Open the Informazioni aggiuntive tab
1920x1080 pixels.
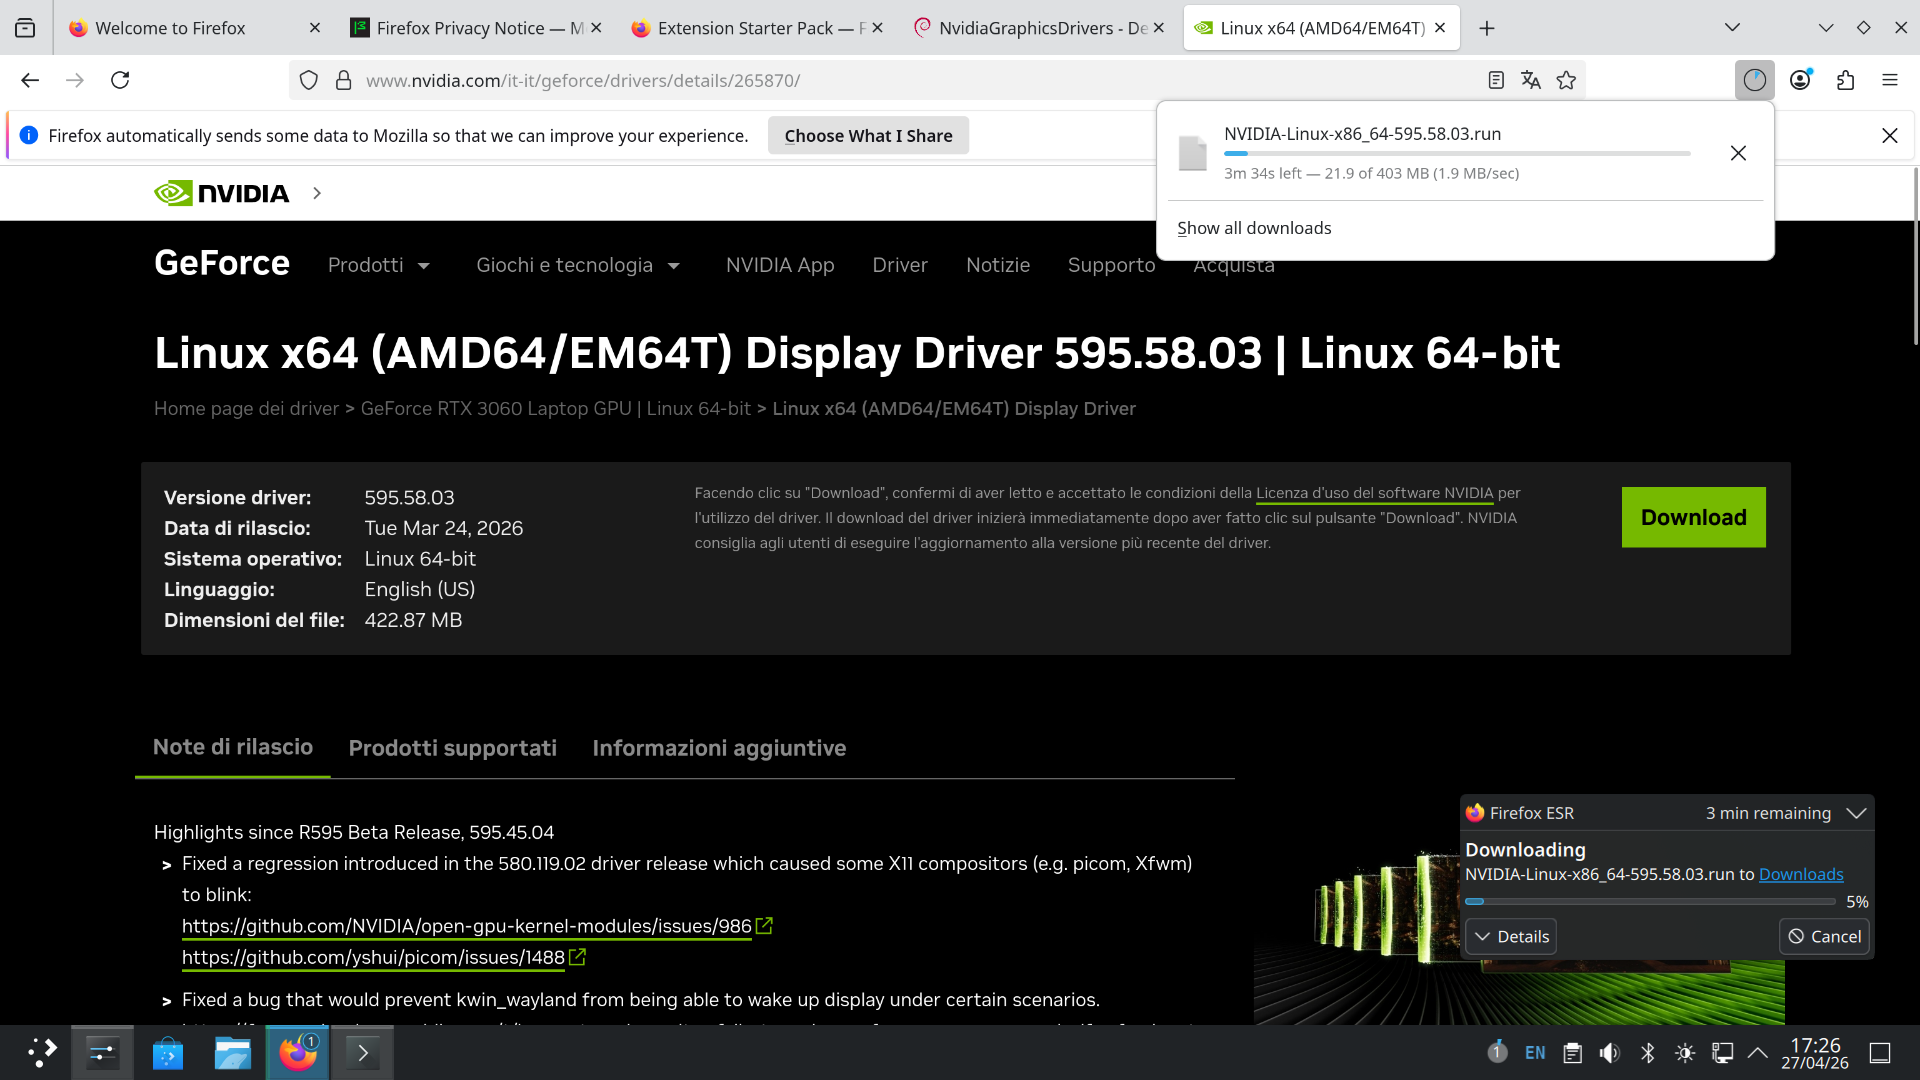point(719,748)
